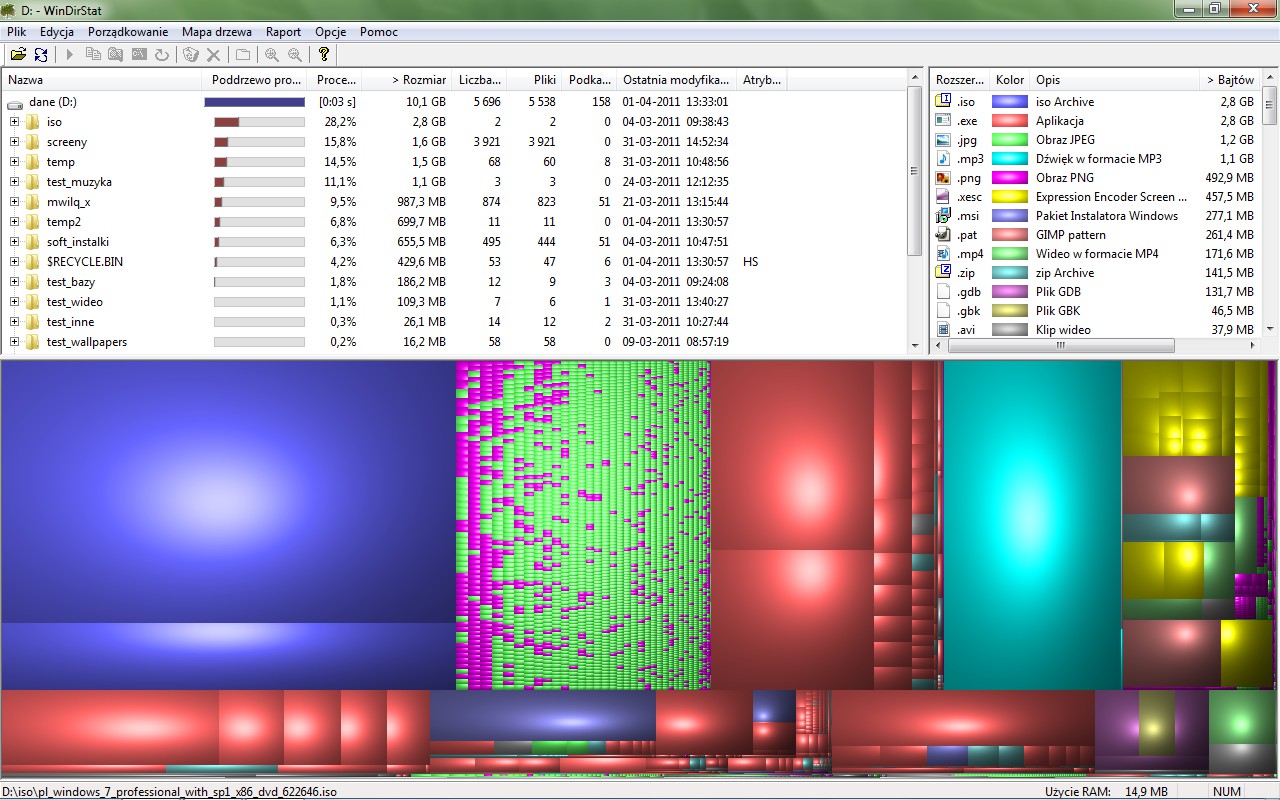The height and width of the screenshot is (800, 1280).
Task: Click the Delete to Recycle Bin icon
Action: 190,55
